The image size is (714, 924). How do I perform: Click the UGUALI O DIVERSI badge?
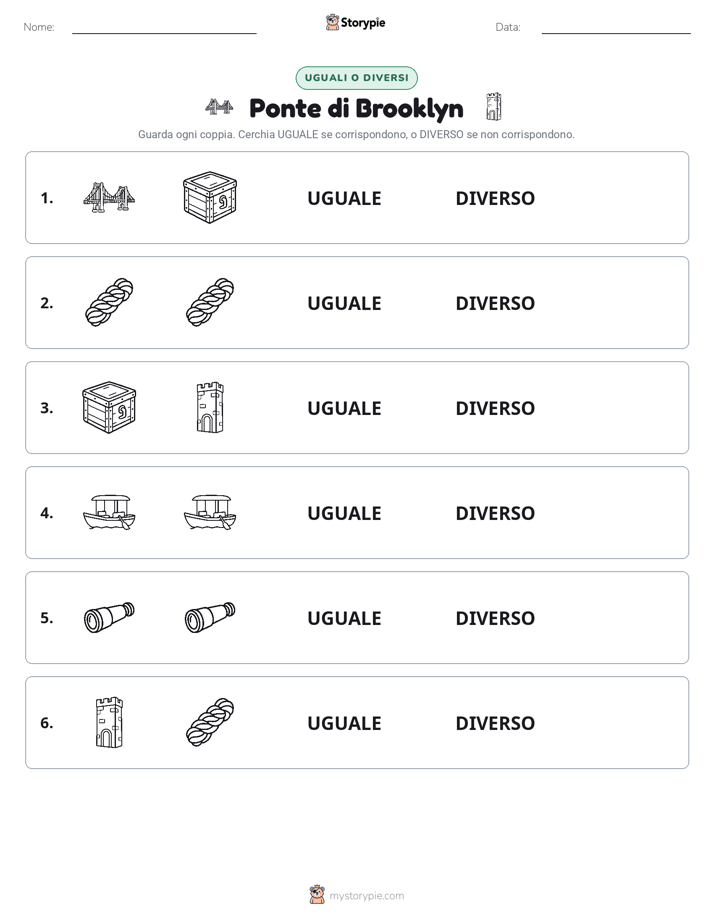[356, 78]
